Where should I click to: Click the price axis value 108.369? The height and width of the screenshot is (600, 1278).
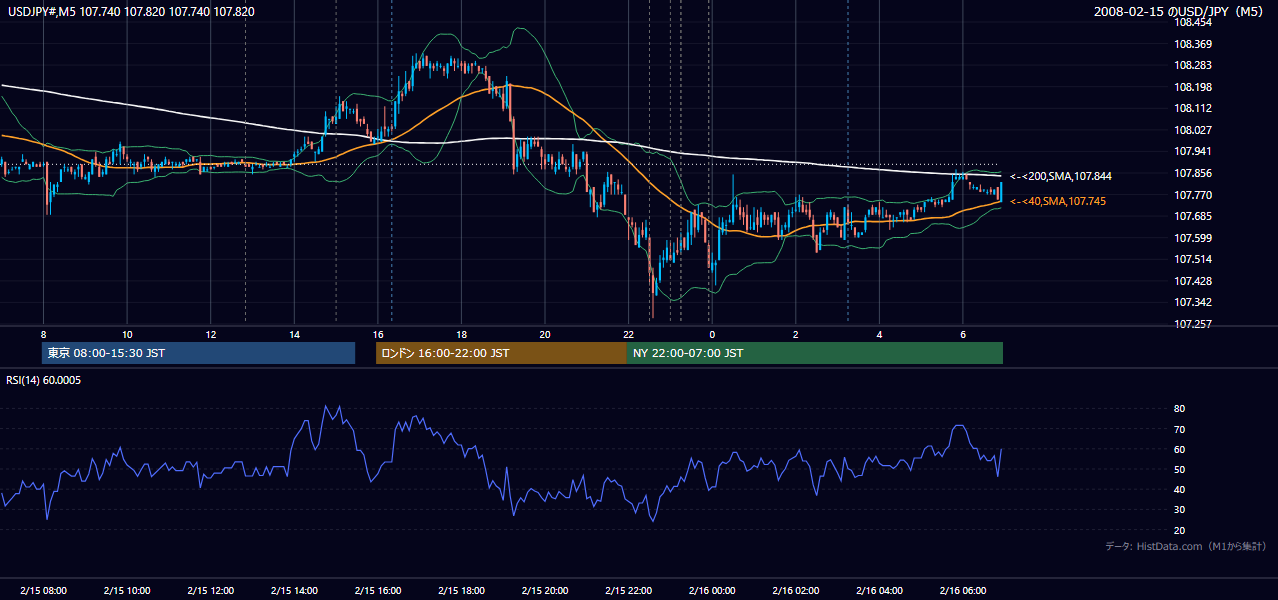click(x=1194, y=44)
